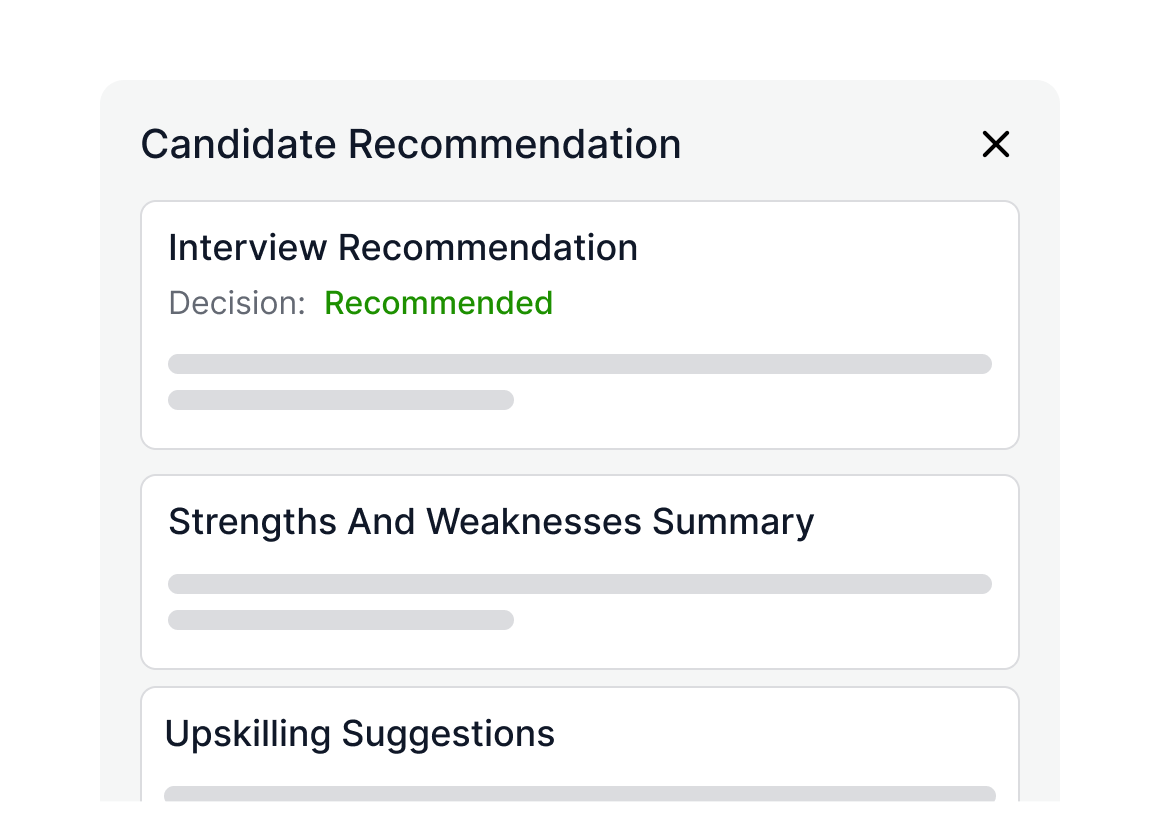
Task: Select the Strengths And Weaknesses Summary heading
Action: [491, 522]
